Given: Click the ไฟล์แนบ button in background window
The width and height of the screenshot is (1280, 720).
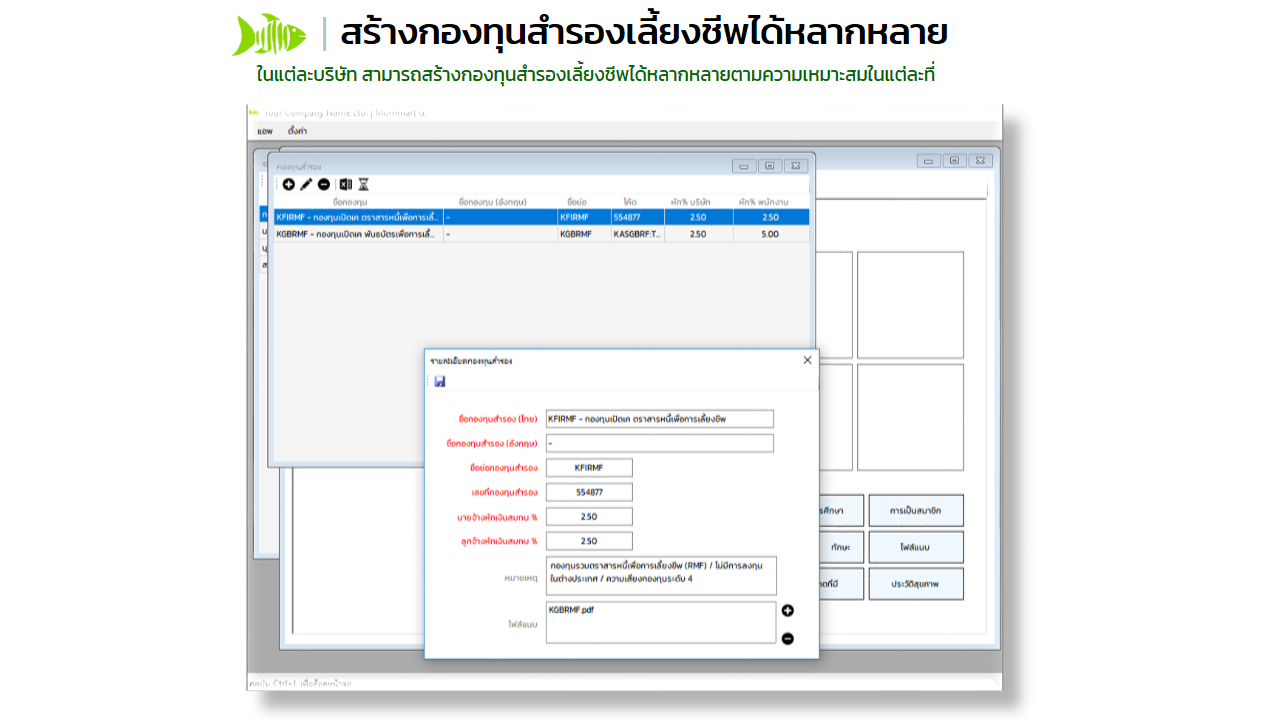Looking at the screenshot, I should click(x=916, y=547).
